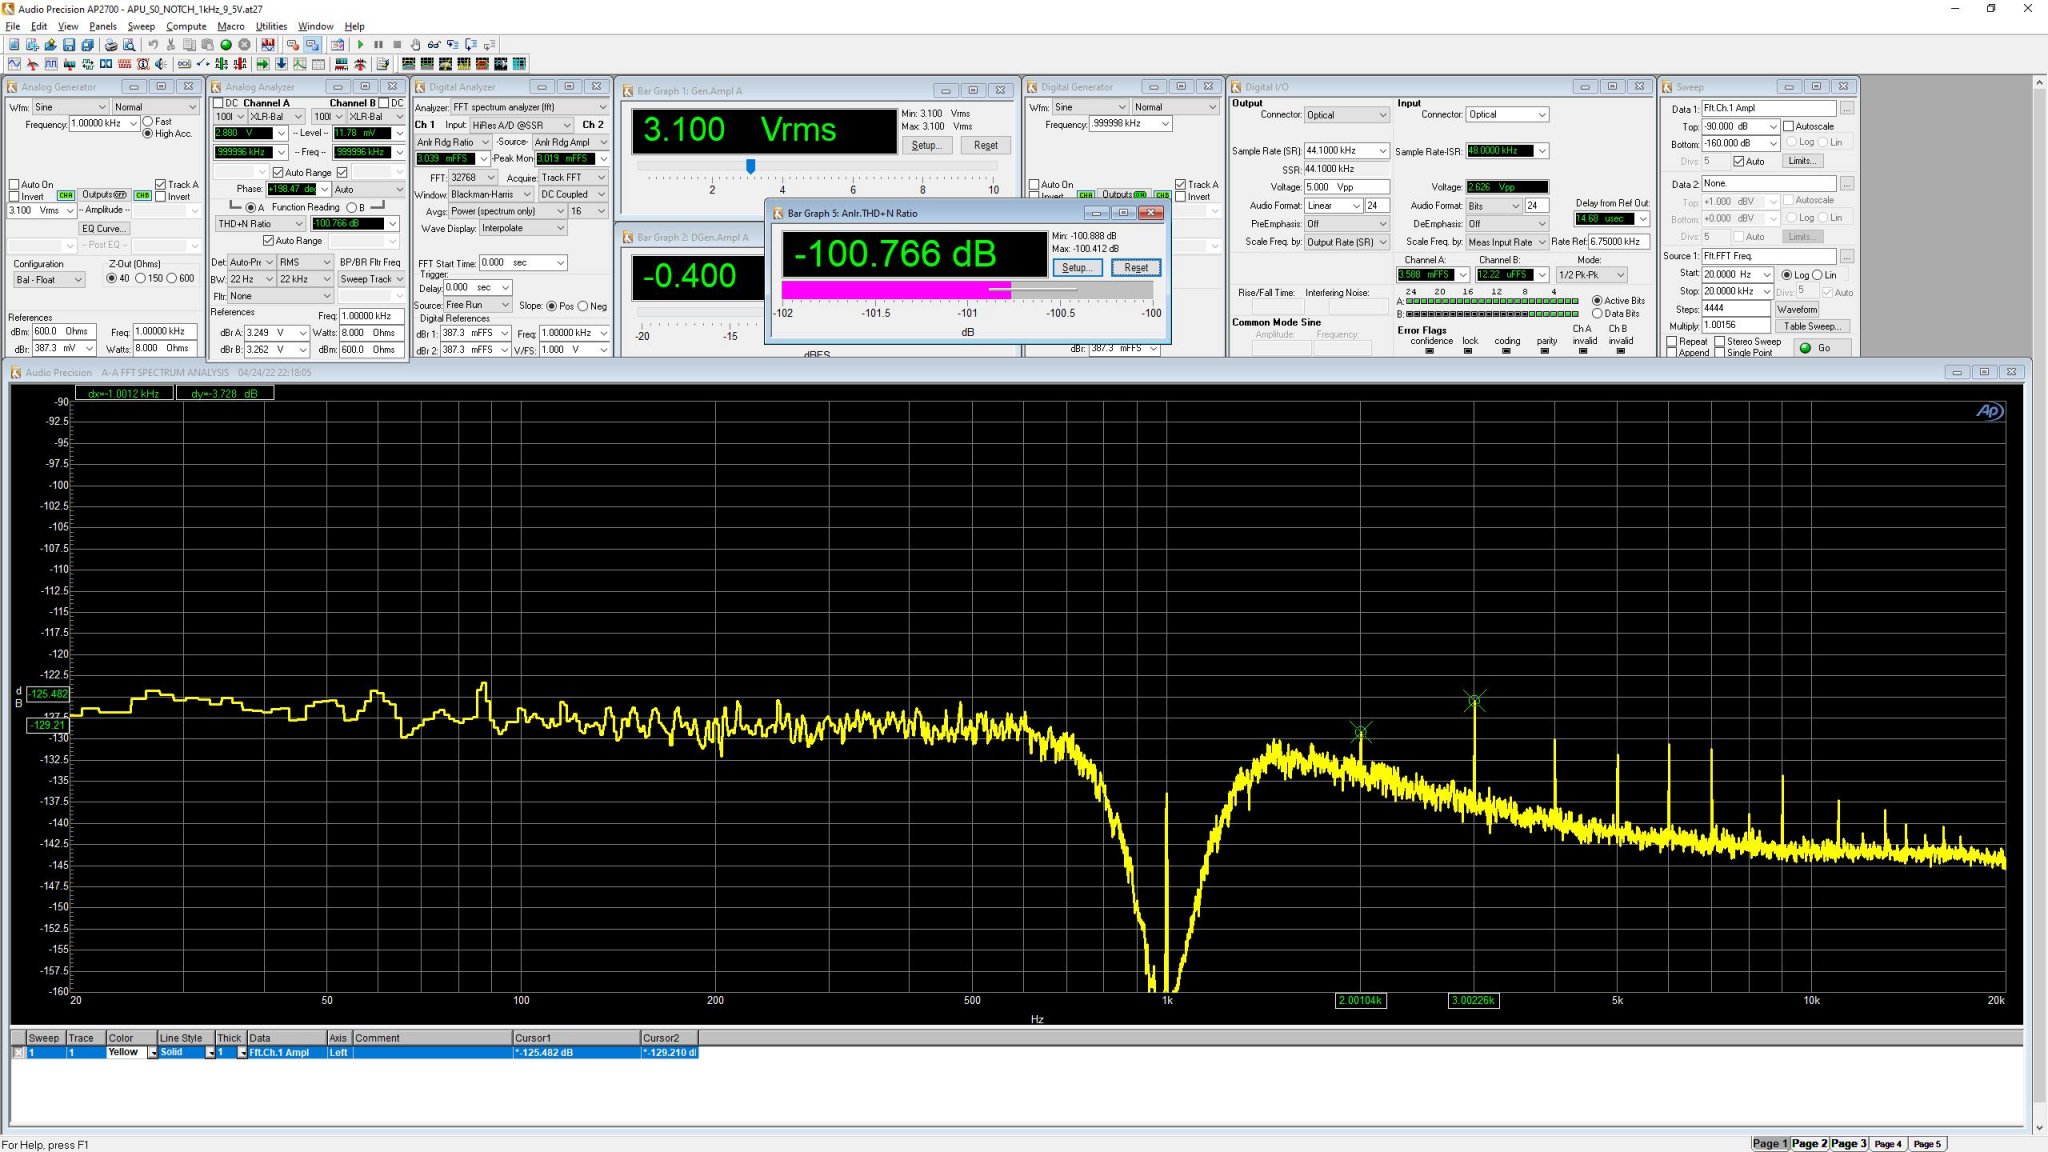Click the blue slider thumb in Bar Graph 1
The width and height of the screenshot is (2048, 1152).
click(750, 165)
